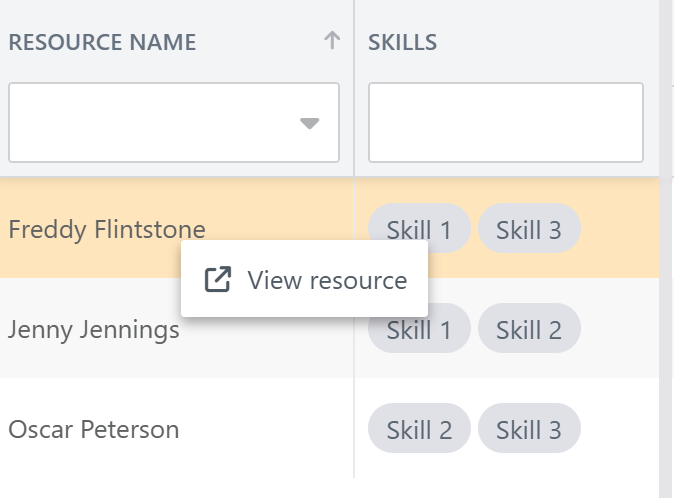Click the Skills filter input field
The height and width of the screenshot is (498, 674).
(x=506, y=122)
